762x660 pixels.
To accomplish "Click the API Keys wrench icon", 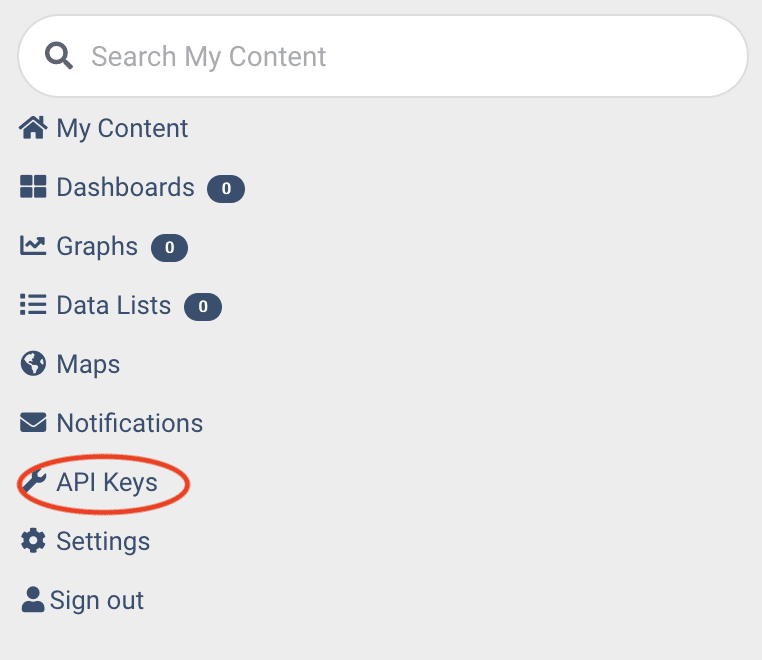I will tap(34, 482).
